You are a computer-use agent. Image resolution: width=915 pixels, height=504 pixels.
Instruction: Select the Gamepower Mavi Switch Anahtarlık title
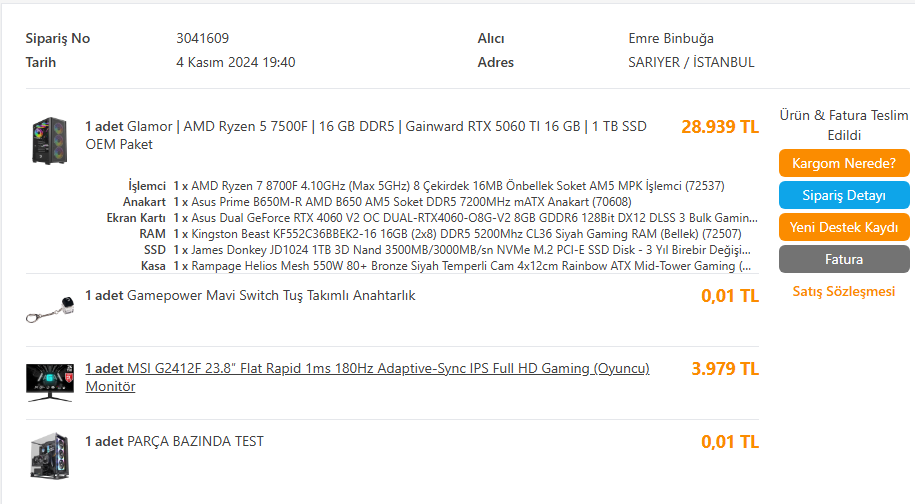pyautogui.click(x=250, y=296)
